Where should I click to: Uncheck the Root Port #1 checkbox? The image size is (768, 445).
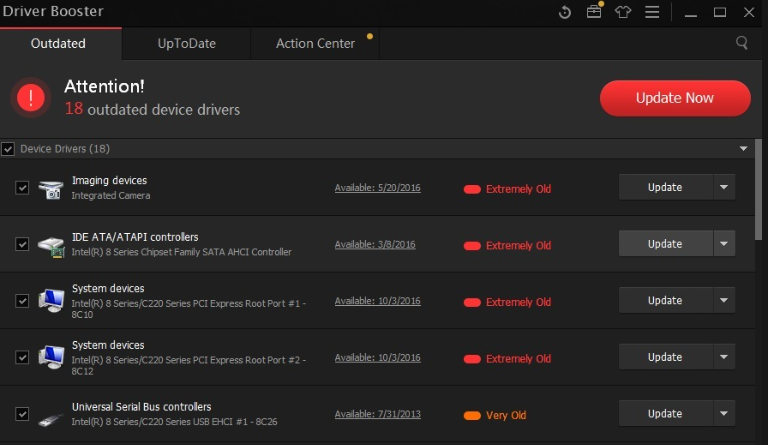click(x=22, y=301)
